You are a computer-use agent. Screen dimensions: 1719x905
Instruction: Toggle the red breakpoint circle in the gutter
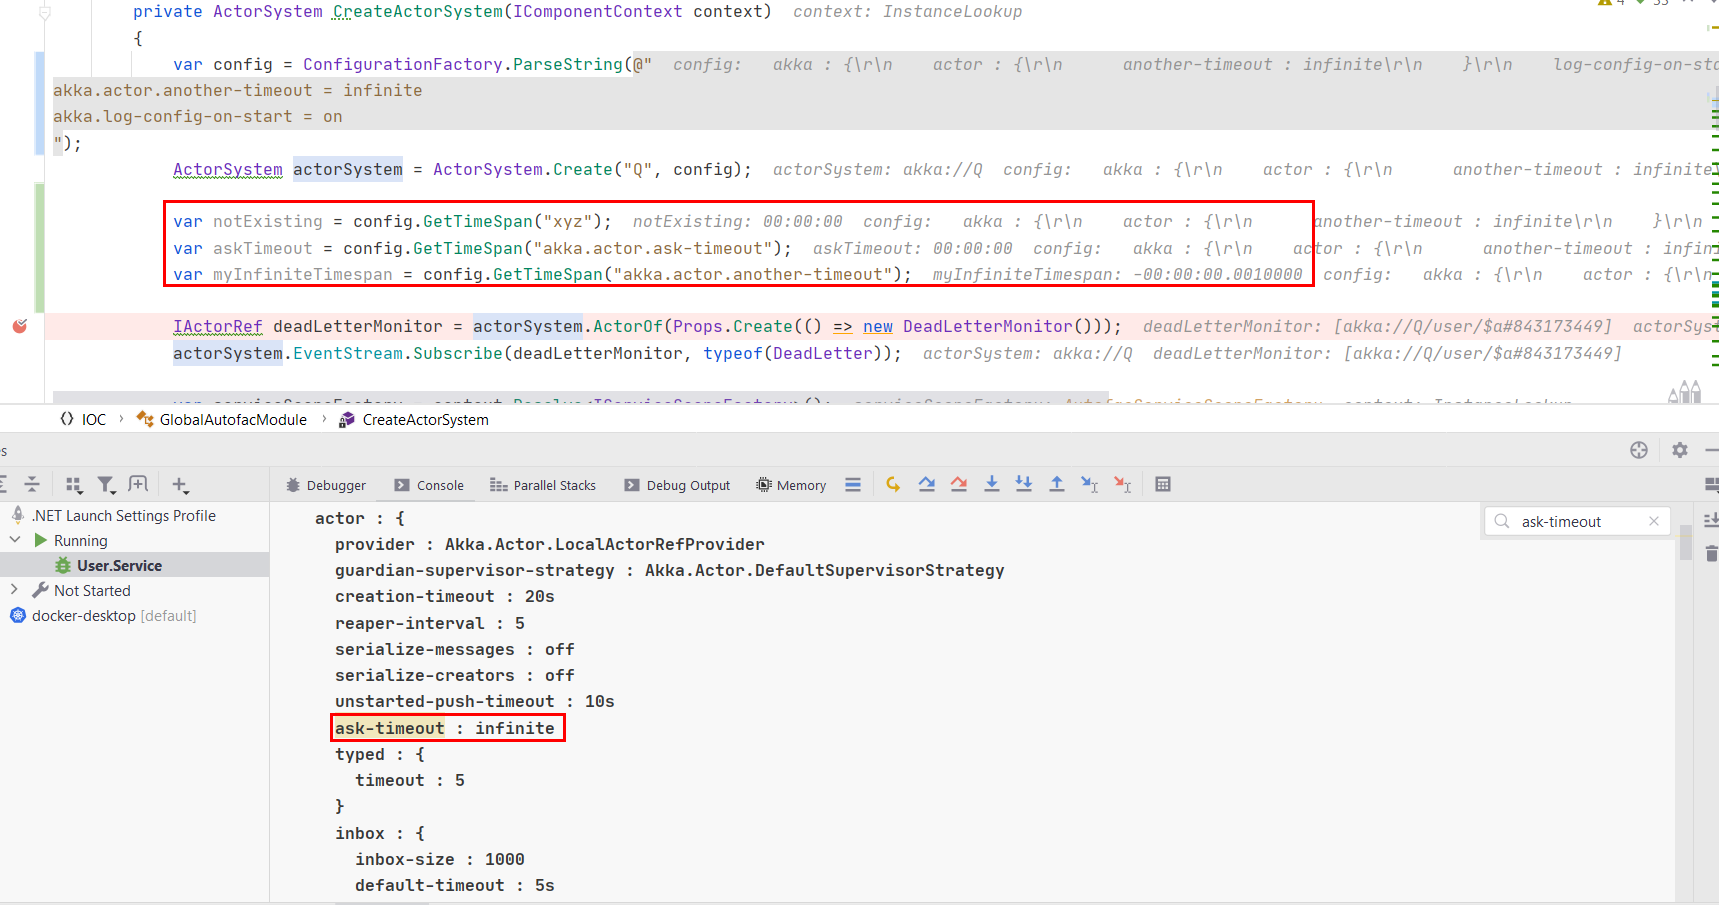coord(20,326)
